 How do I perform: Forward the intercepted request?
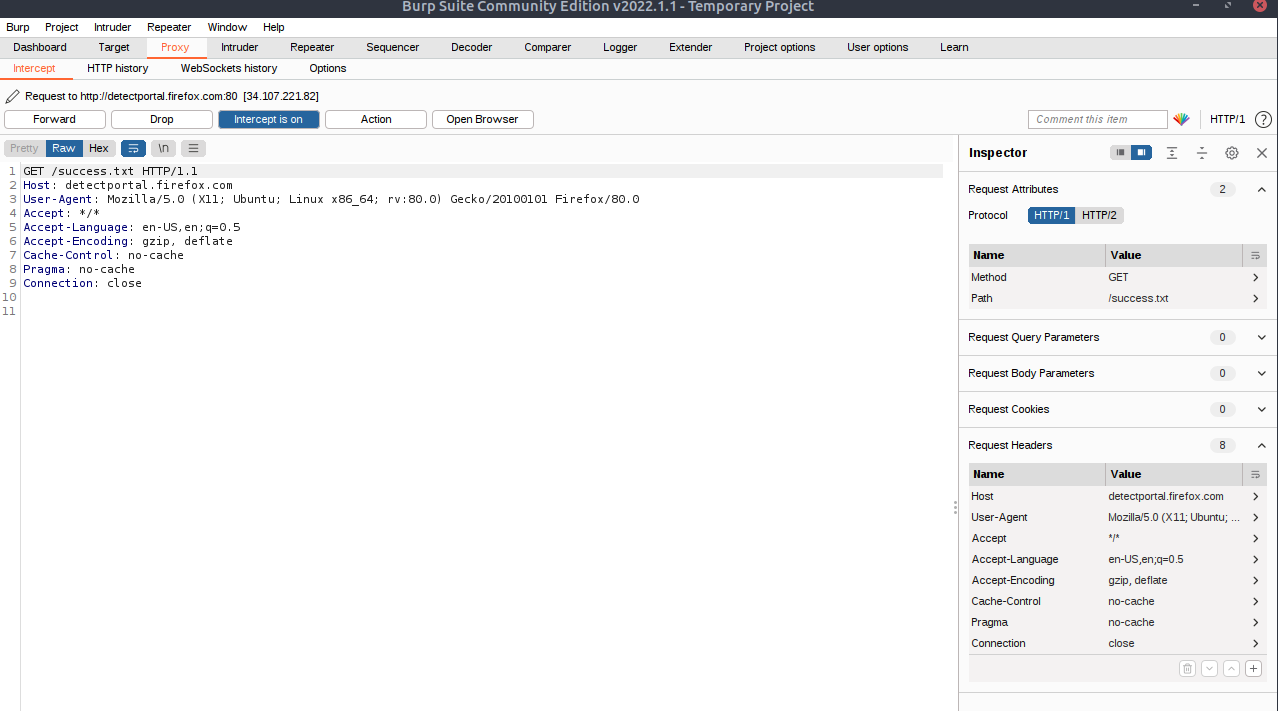[54, 119]
